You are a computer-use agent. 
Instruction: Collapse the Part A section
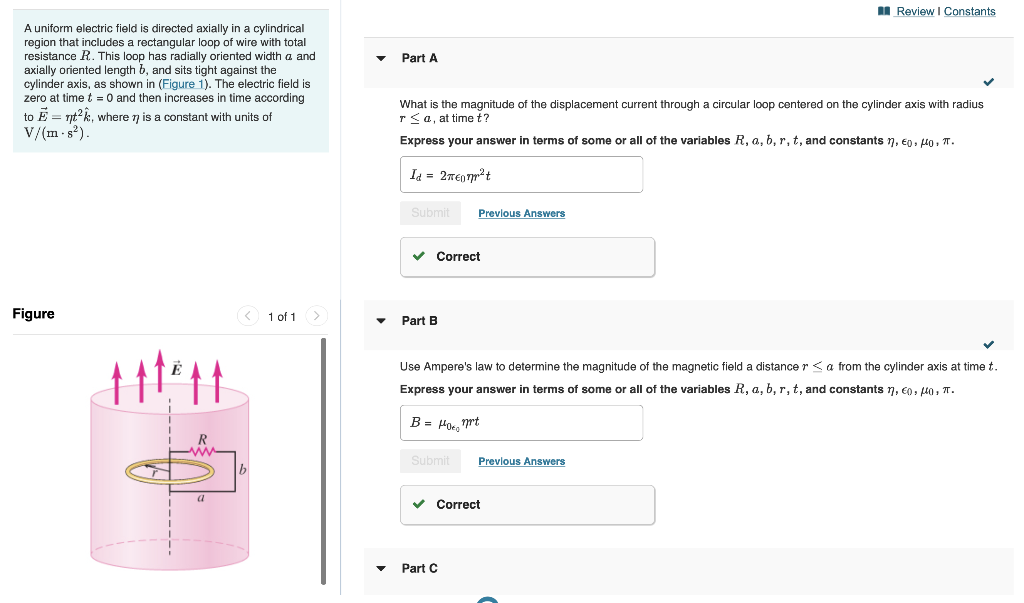tap(381, 58)
